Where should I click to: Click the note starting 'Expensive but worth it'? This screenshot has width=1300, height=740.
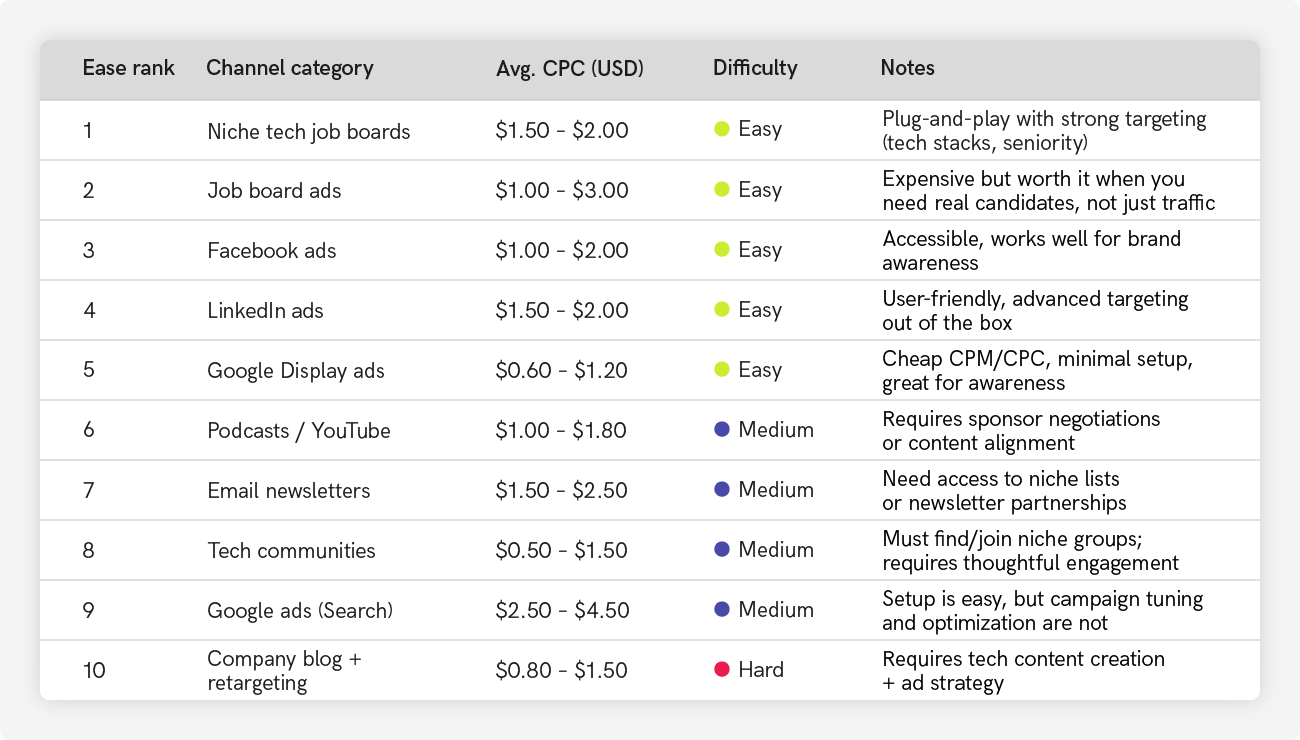click(1049, 191)
